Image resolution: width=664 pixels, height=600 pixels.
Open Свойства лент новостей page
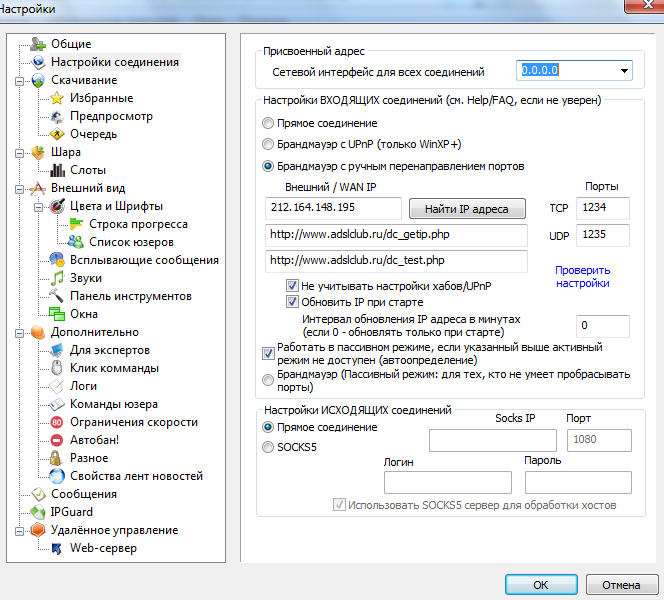[x=136, y=476]
